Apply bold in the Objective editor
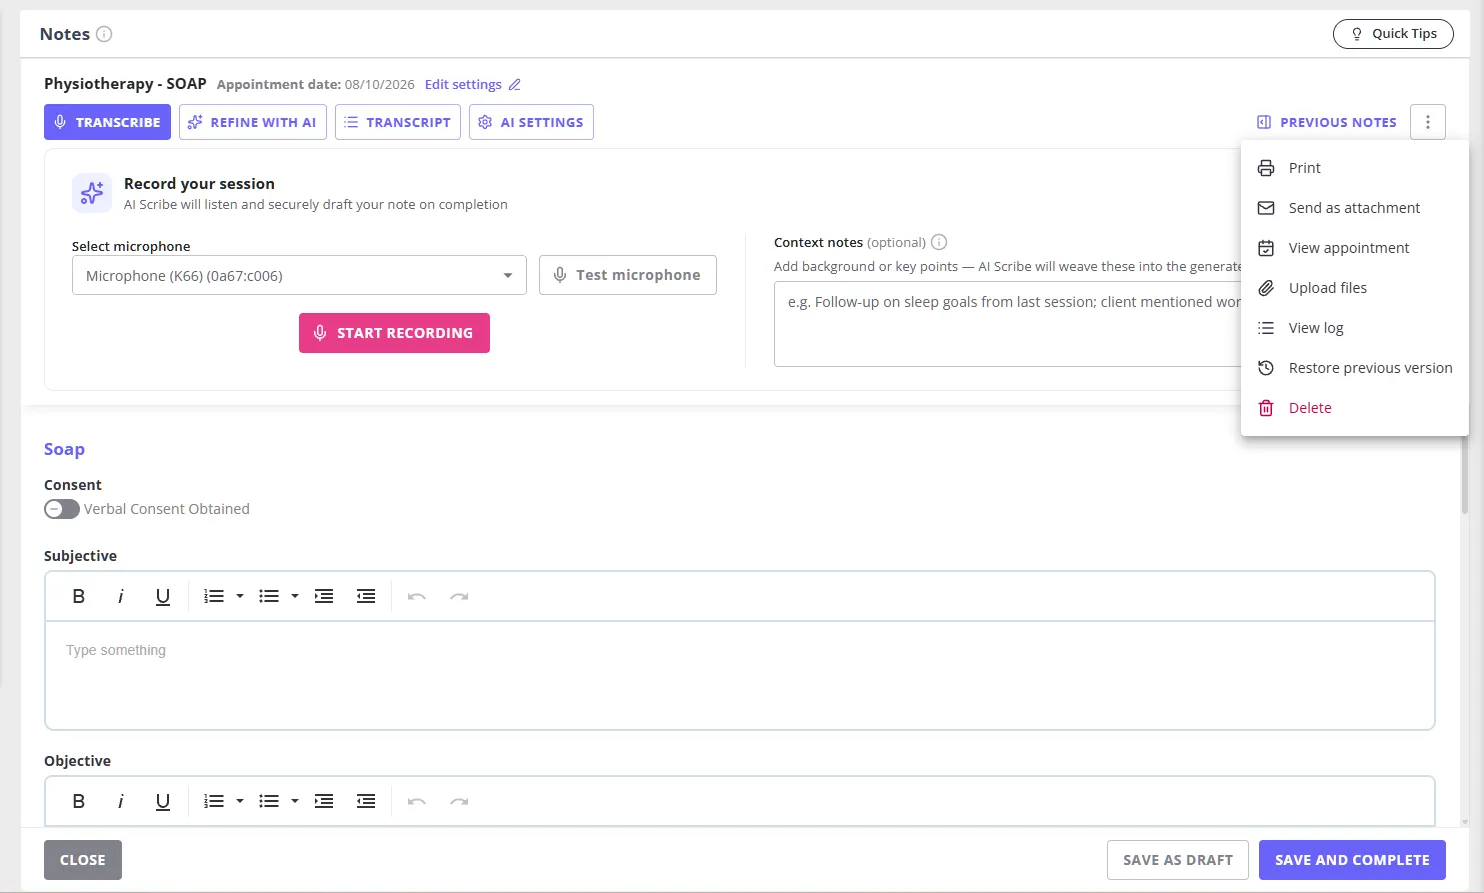Viewport: 1484px width, 893px height. click(x=79, y=802)
